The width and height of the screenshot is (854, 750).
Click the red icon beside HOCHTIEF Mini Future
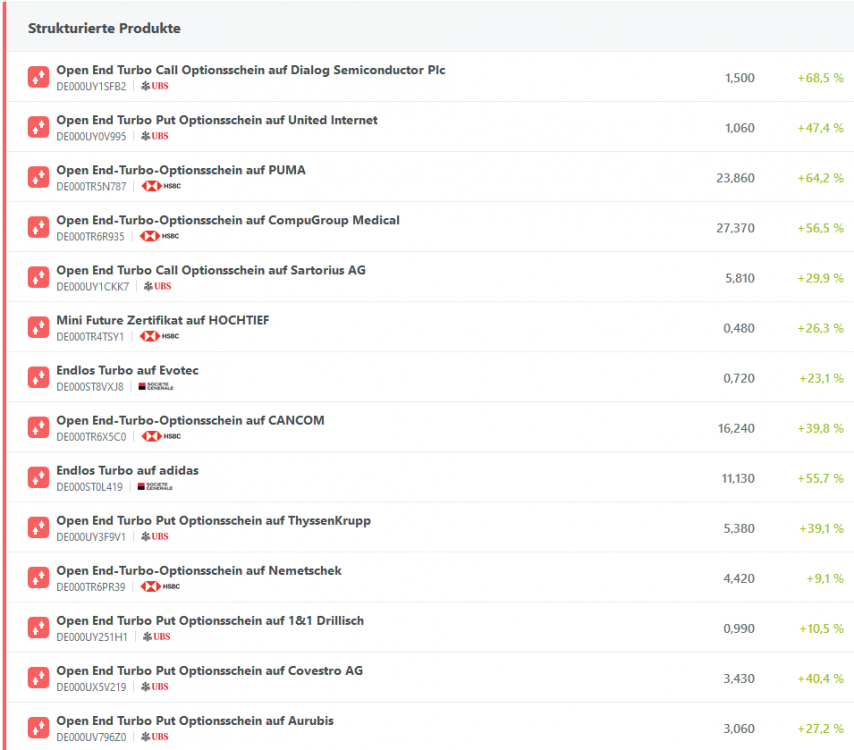(39, 327)
